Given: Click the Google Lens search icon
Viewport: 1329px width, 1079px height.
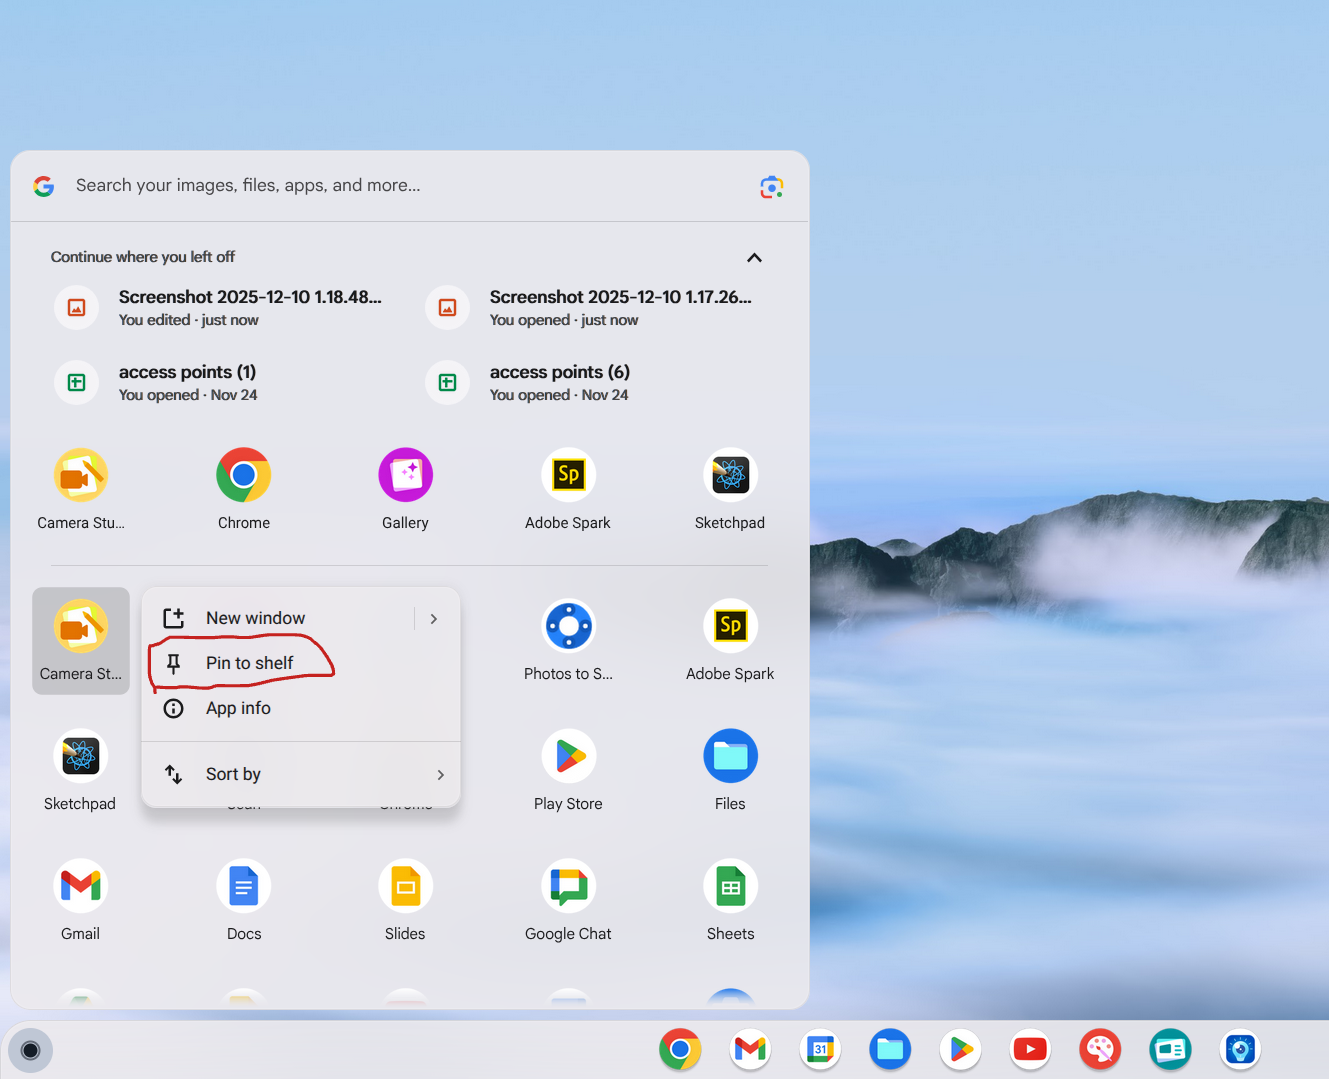Looking at the screenshot, I should point(771,187).
